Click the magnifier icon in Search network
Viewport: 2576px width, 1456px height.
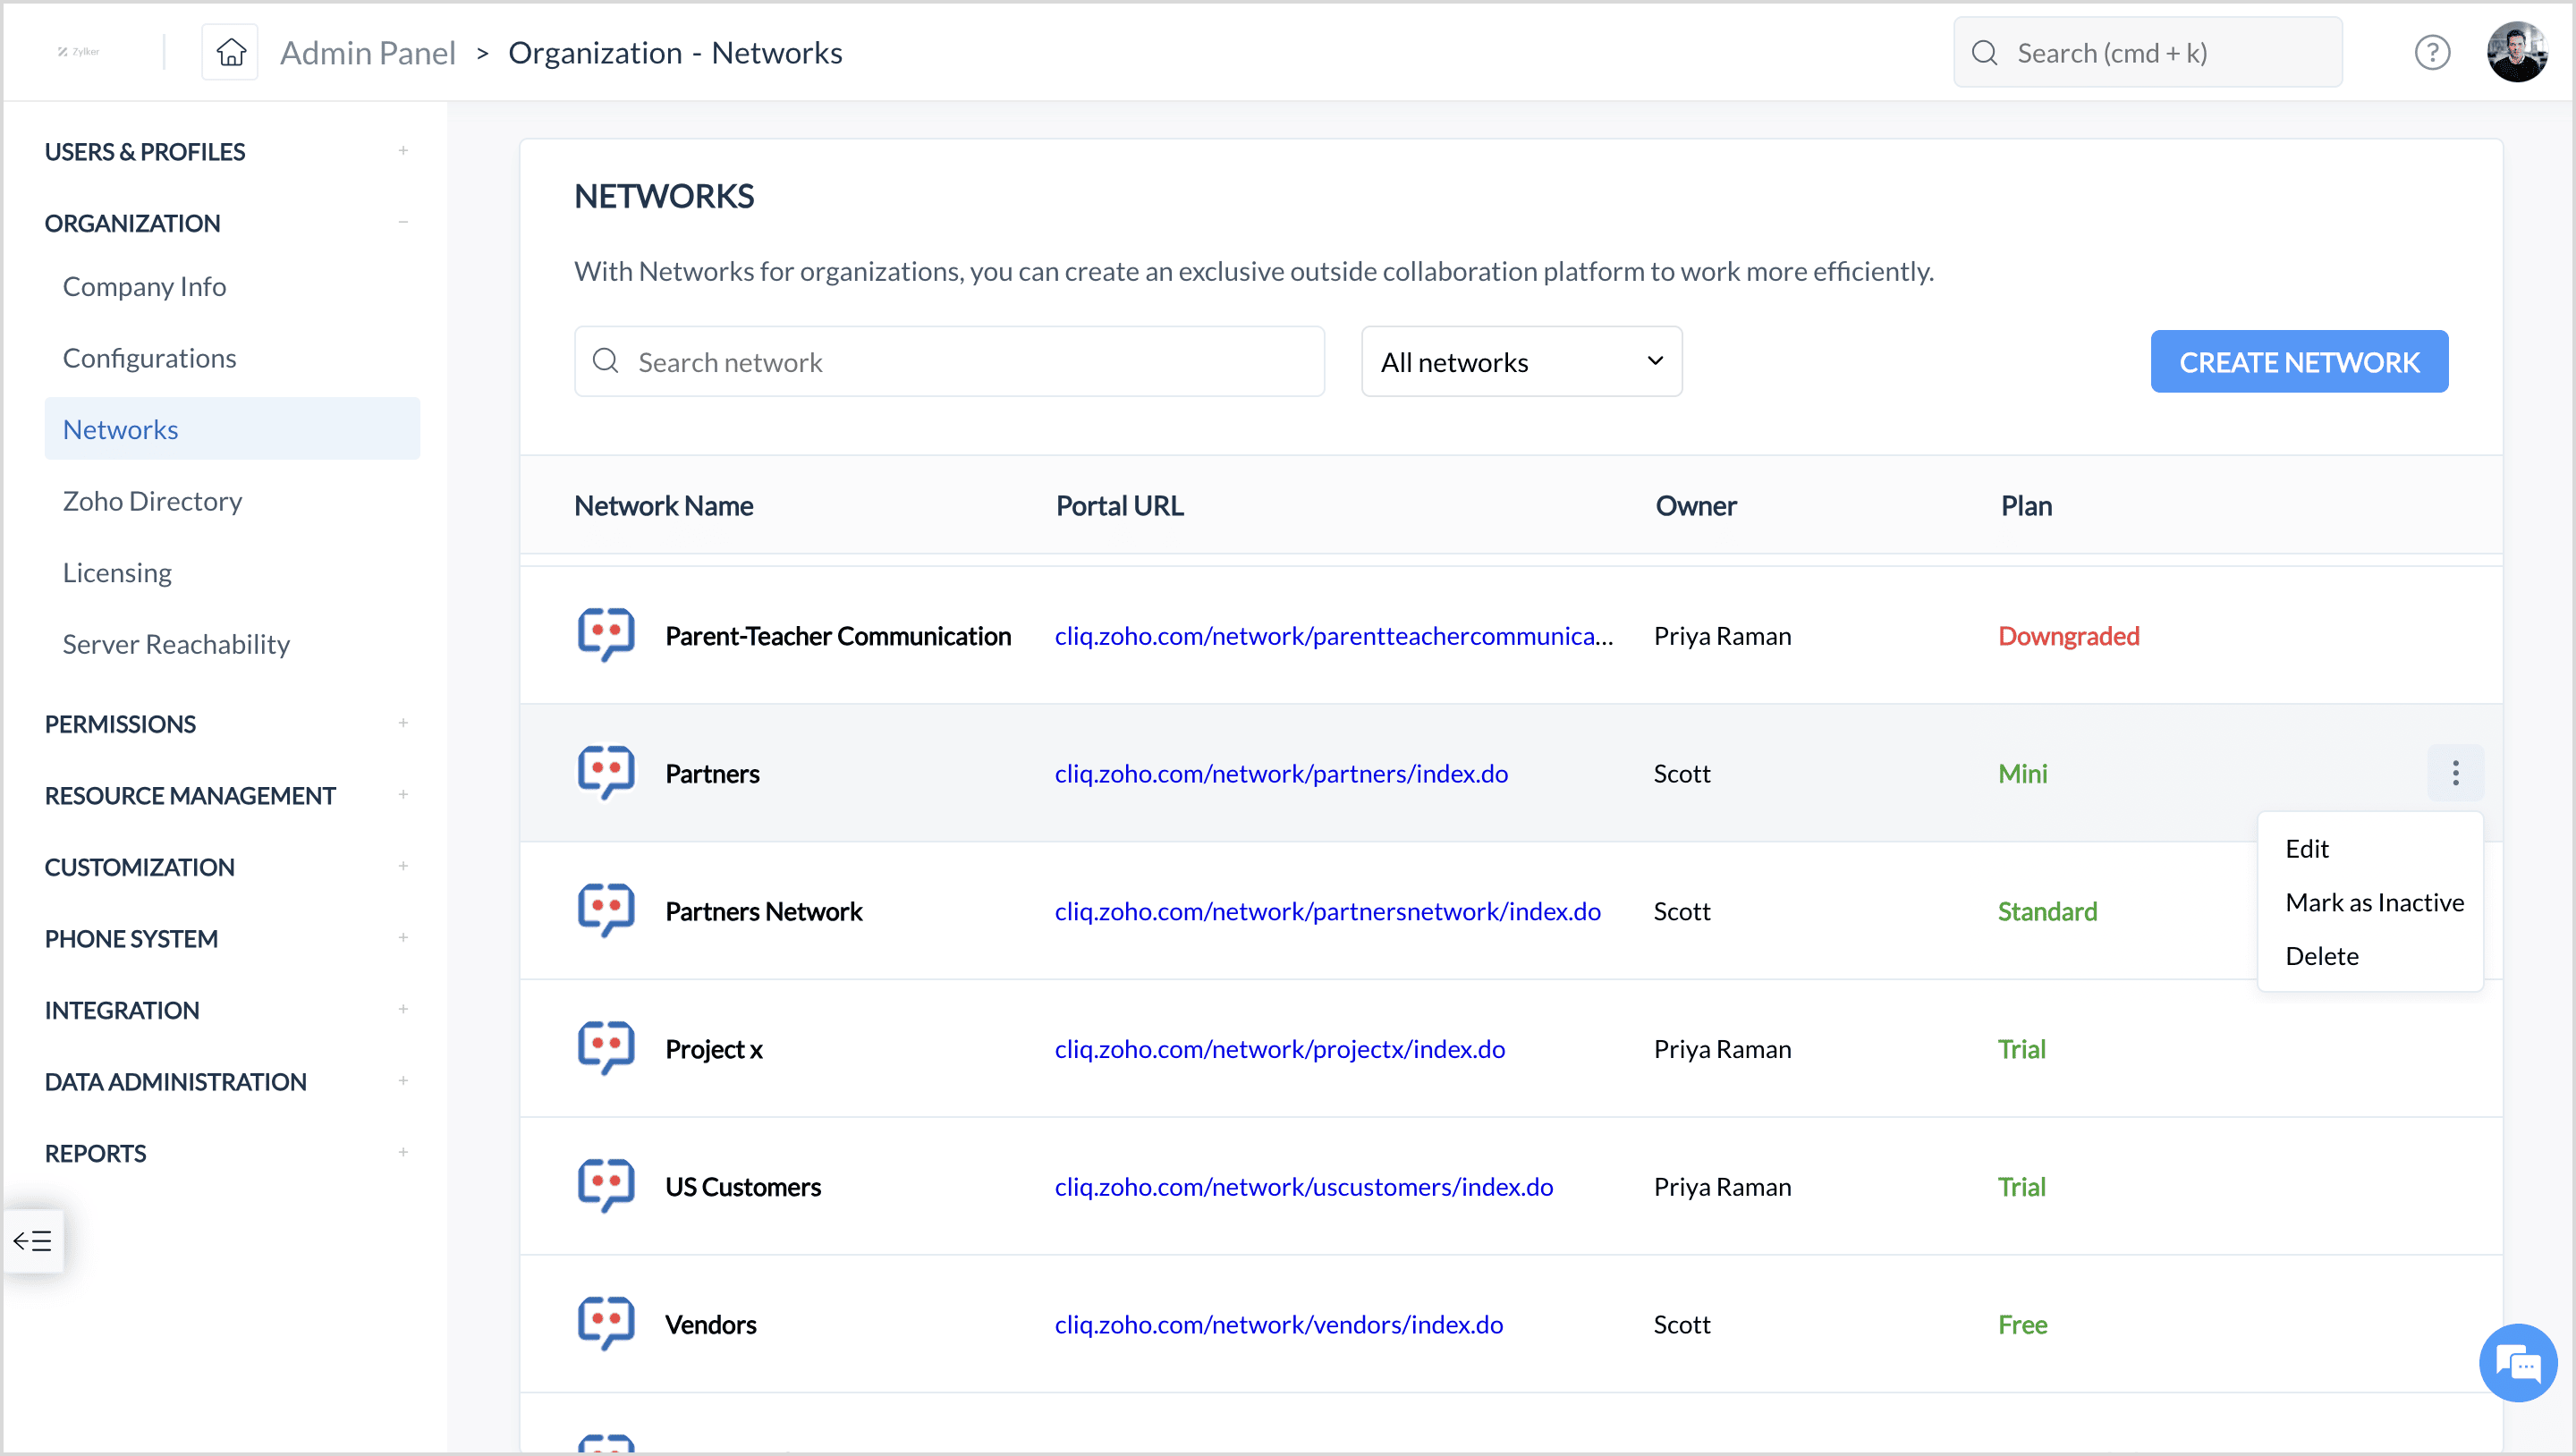[606, 361]
